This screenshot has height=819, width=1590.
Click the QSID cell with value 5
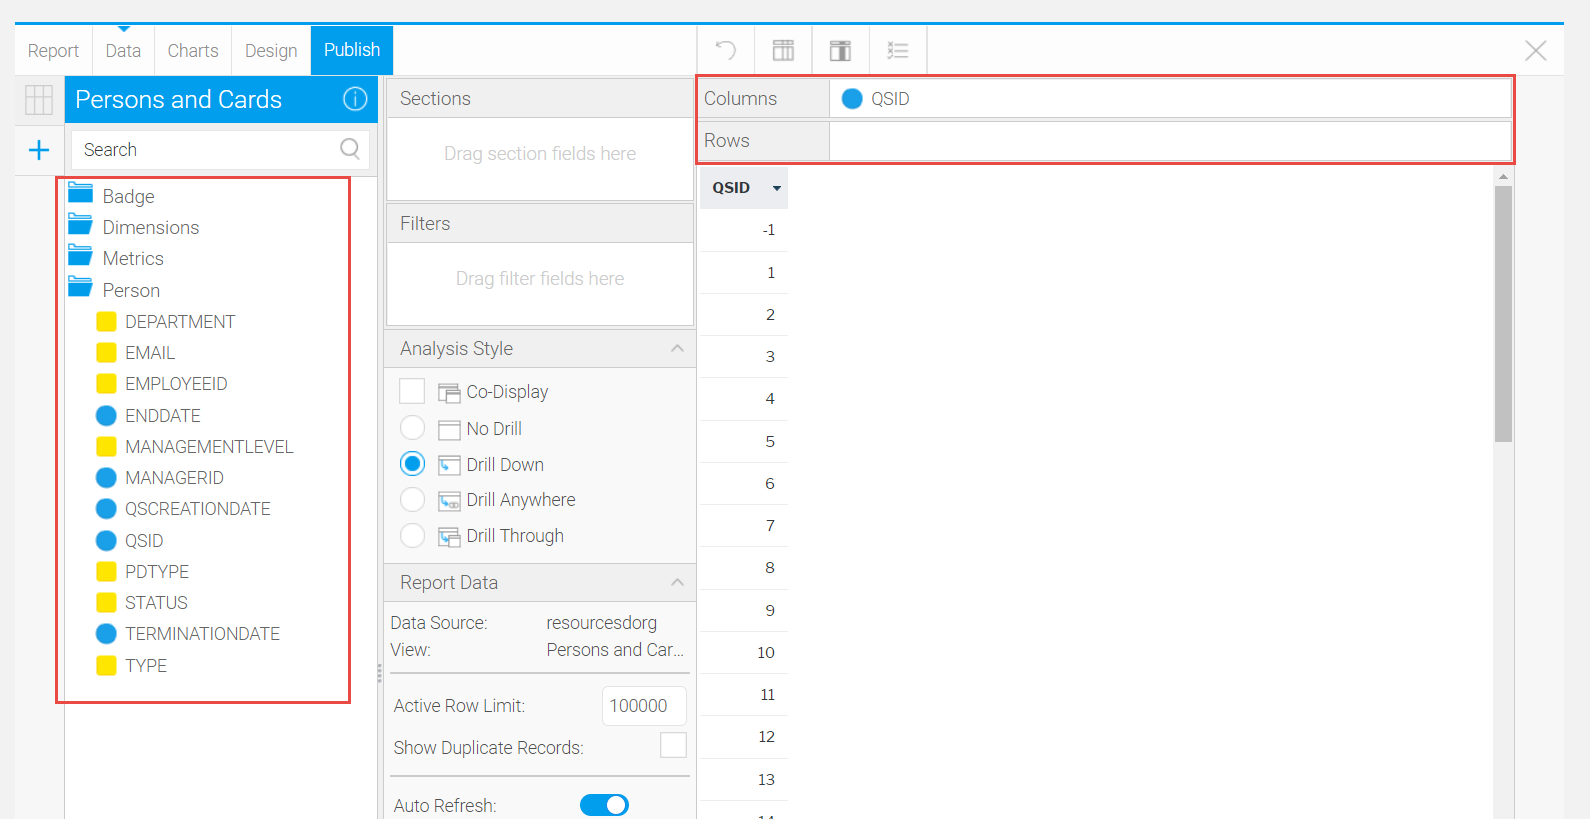pos(743,441)
